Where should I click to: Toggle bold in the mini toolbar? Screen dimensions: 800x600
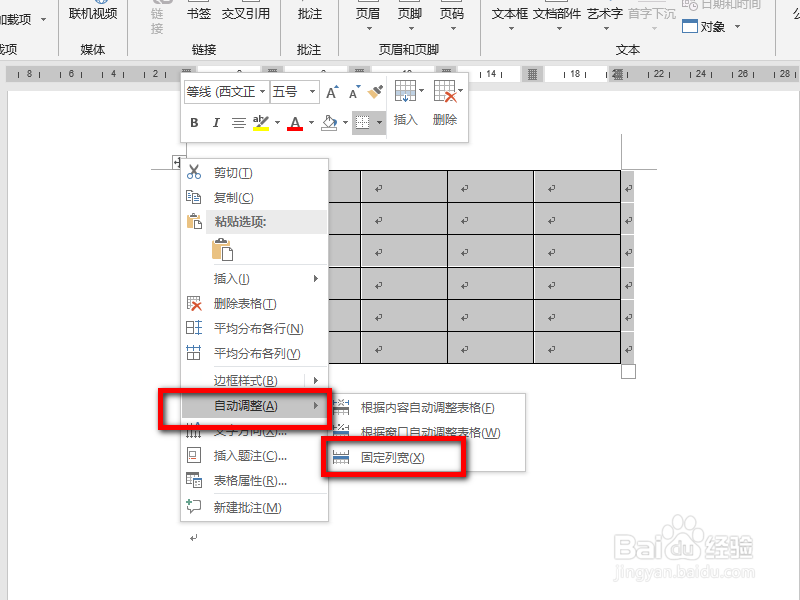click(194, 122)
